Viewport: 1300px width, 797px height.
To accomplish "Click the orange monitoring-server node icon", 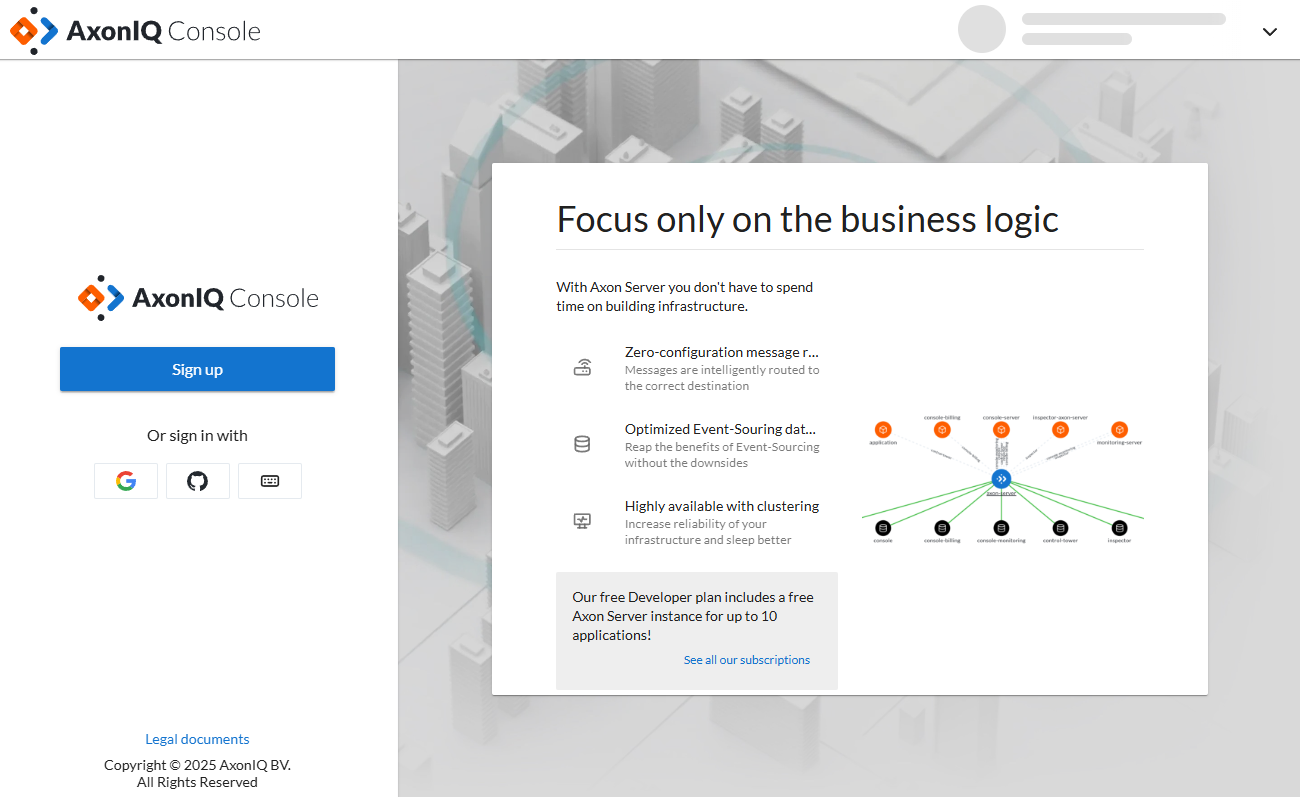I will [1119, 429].
